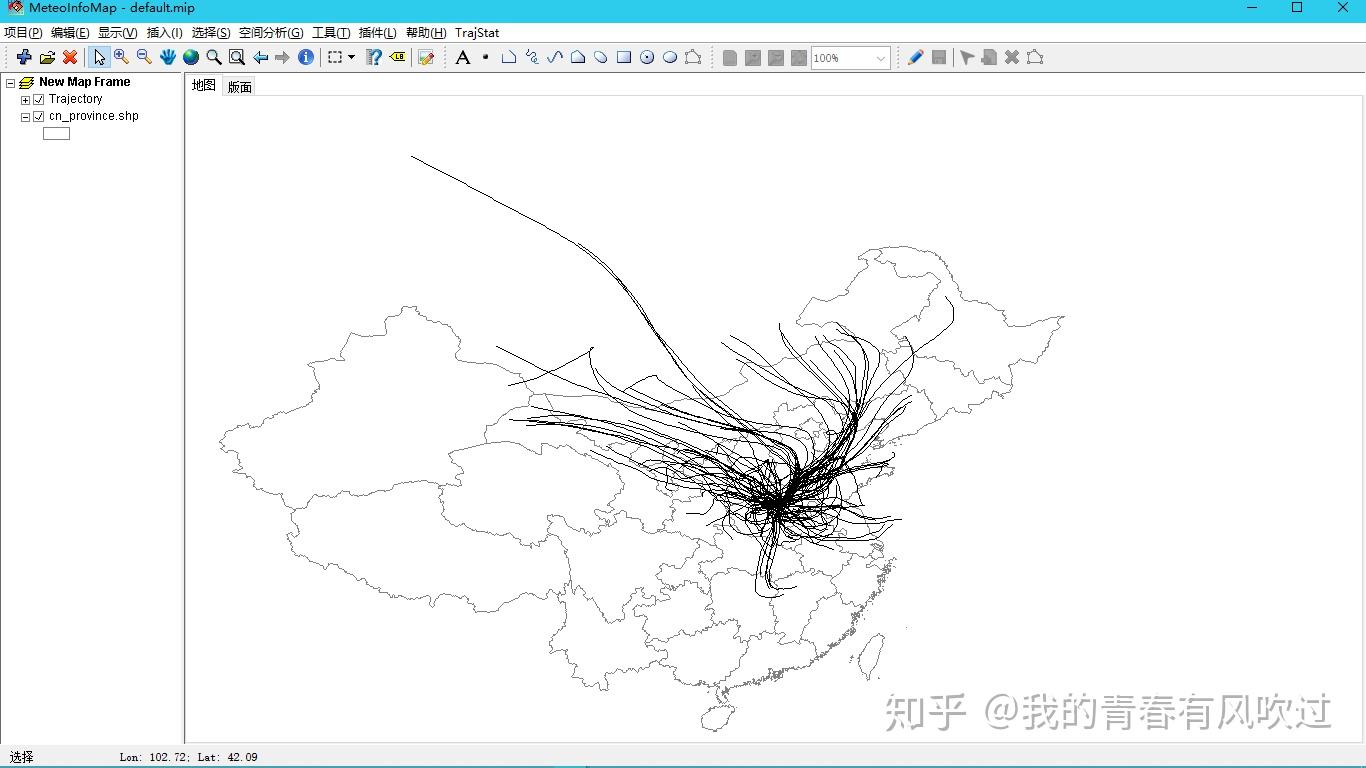Open the 帮助(H) menu
The image size is (1366, 768).
coord(426,33)
